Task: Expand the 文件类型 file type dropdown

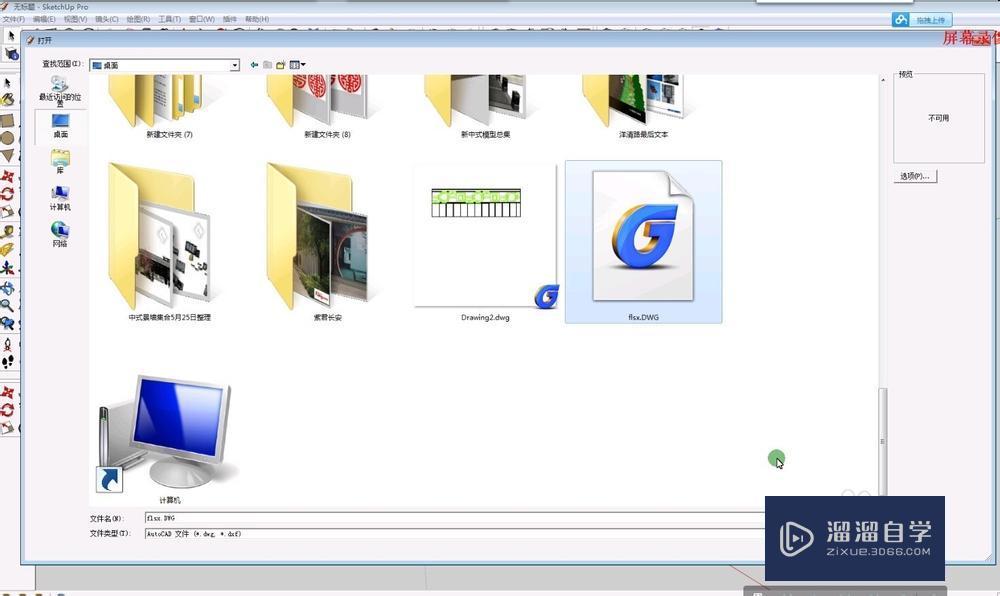Action: click(x=454, y=534)
